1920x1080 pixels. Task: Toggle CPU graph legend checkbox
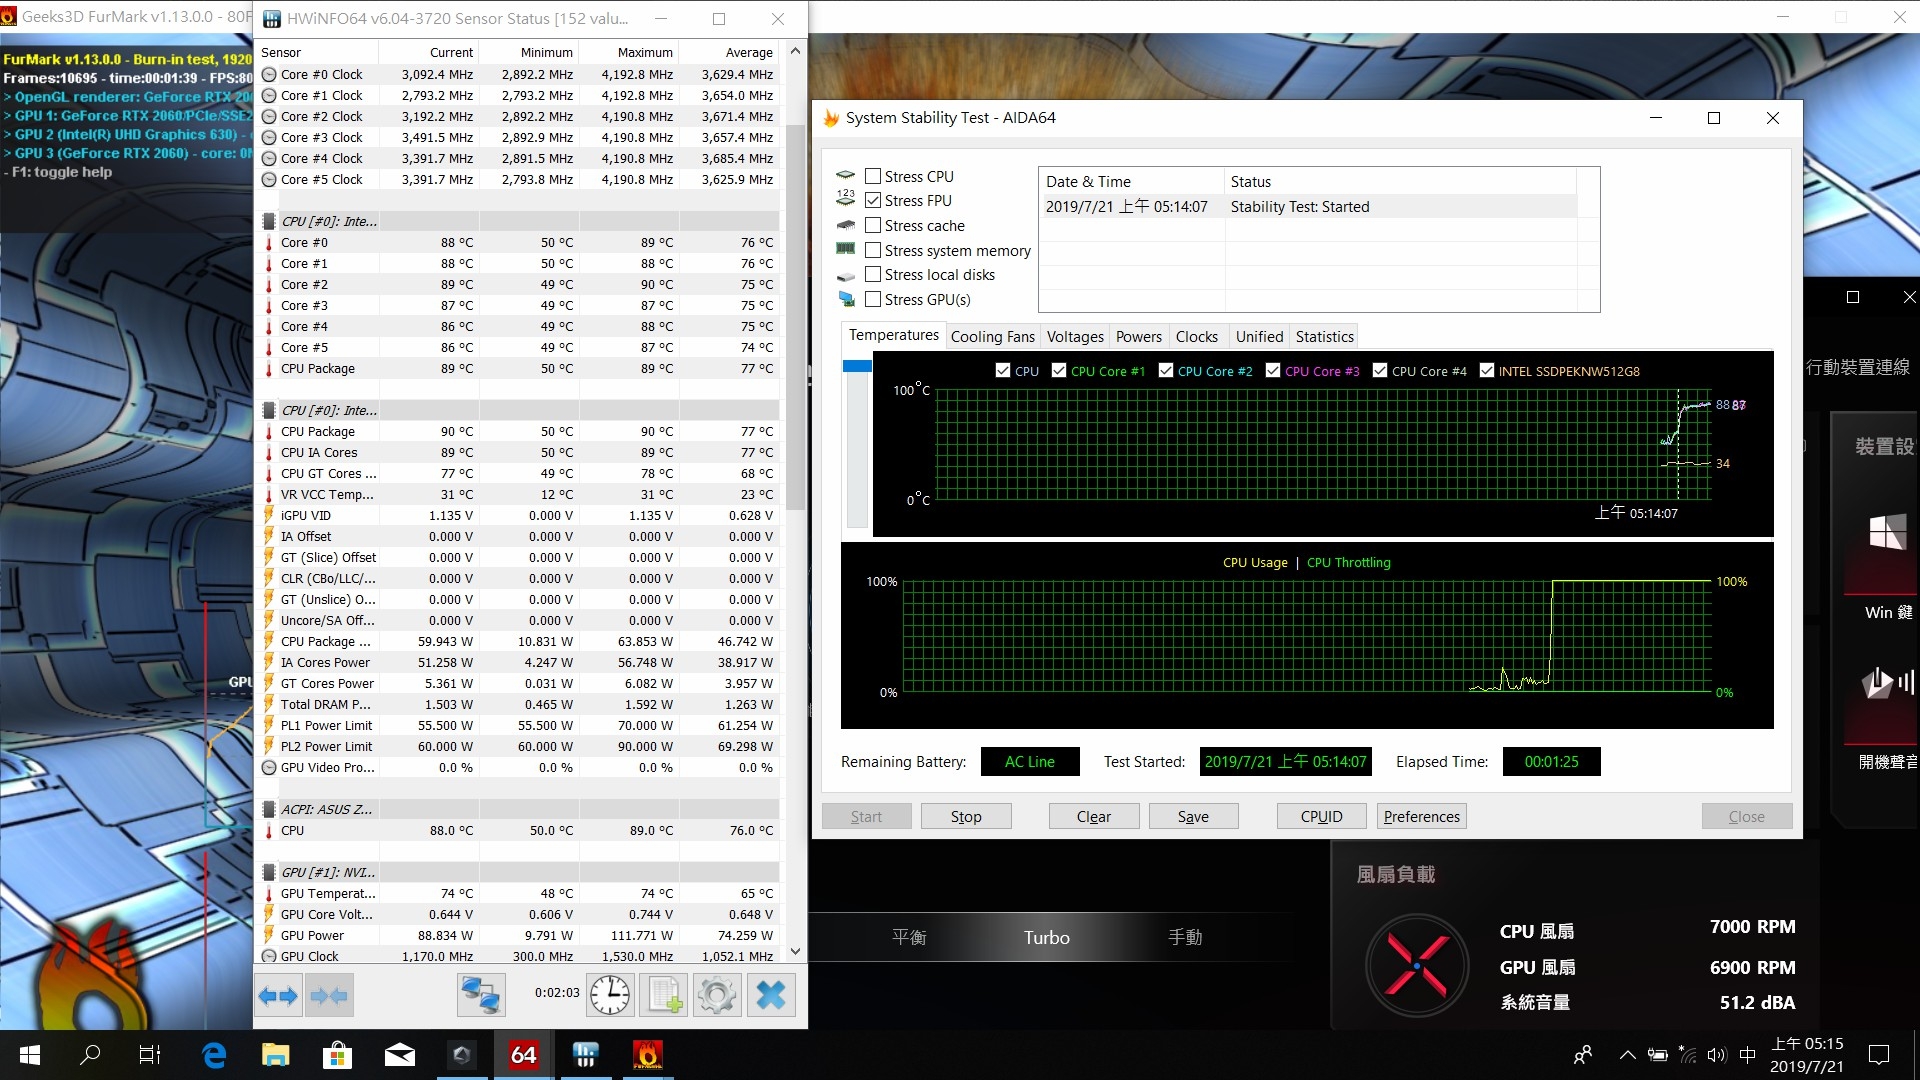pyautogui.click(x=1003, y=370)
